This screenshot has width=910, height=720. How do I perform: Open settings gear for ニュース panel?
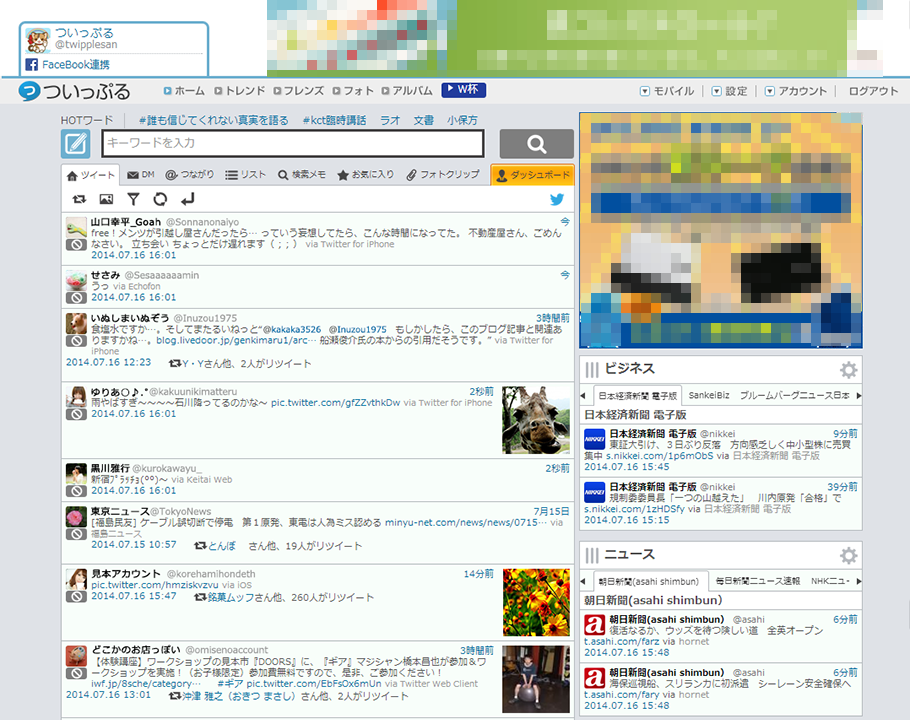(848, 556)
